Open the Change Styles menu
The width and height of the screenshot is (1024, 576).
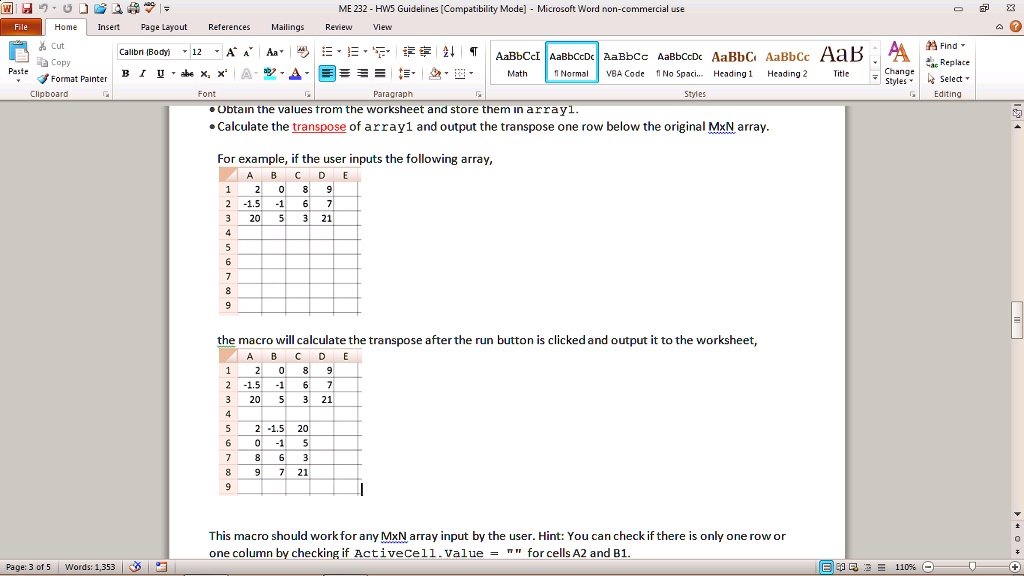point(899,63)
